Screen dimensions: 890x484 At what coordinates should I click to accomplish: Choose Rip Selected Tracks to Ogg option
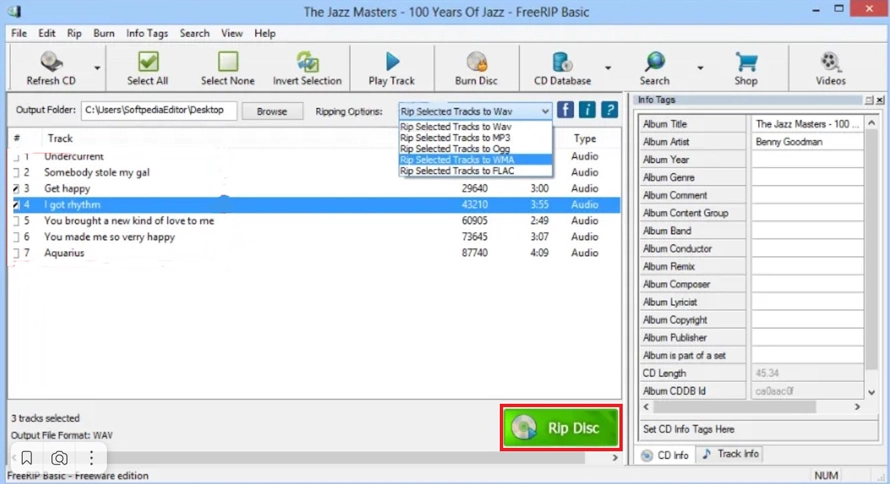click(476, 149)
